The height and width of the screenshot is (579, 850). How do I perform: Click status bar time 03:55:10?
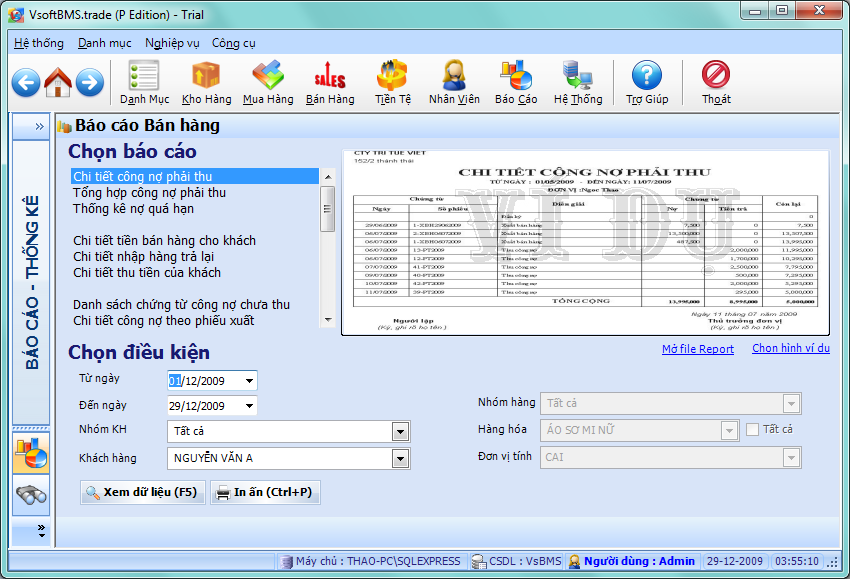click(797, 562)
